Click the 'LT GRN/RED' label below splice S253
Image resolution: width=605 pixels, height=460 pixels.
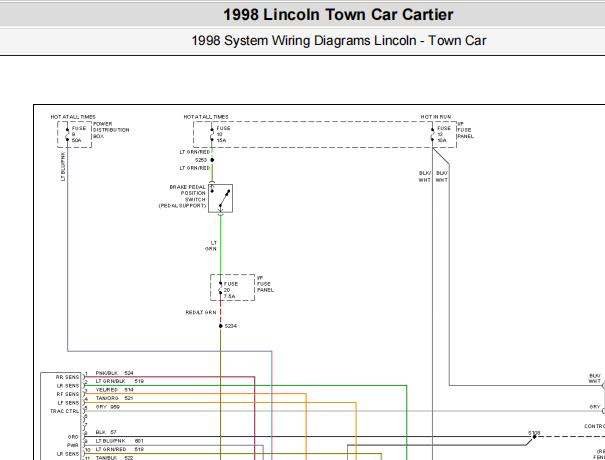tap(195, 168)
